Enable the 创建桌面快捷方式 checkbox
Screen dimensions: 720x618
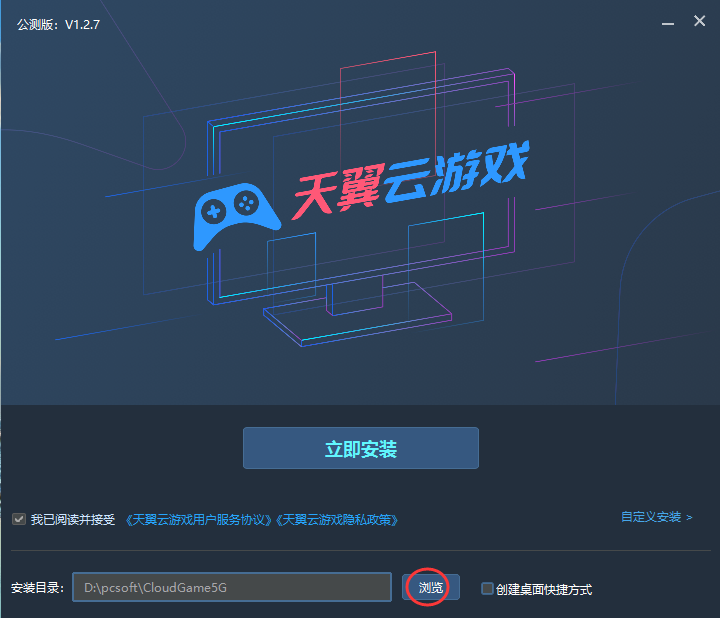point(488,589)
